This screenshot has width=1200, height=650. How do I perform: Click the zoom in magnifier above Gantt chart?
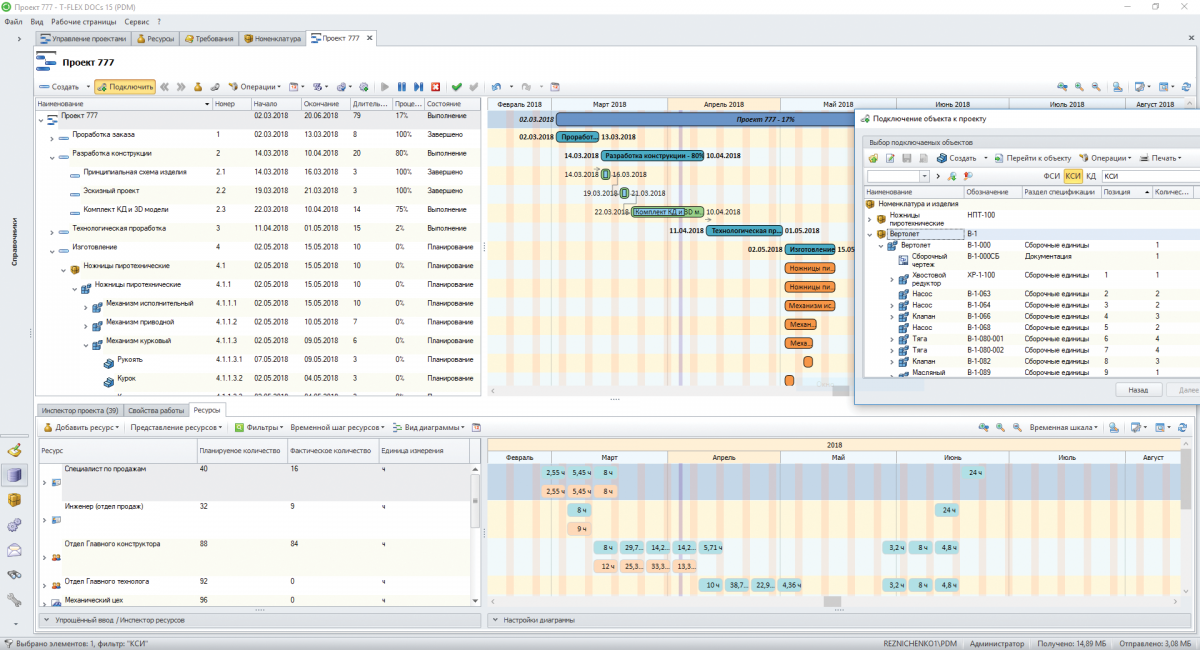[x=1079, y=87]
